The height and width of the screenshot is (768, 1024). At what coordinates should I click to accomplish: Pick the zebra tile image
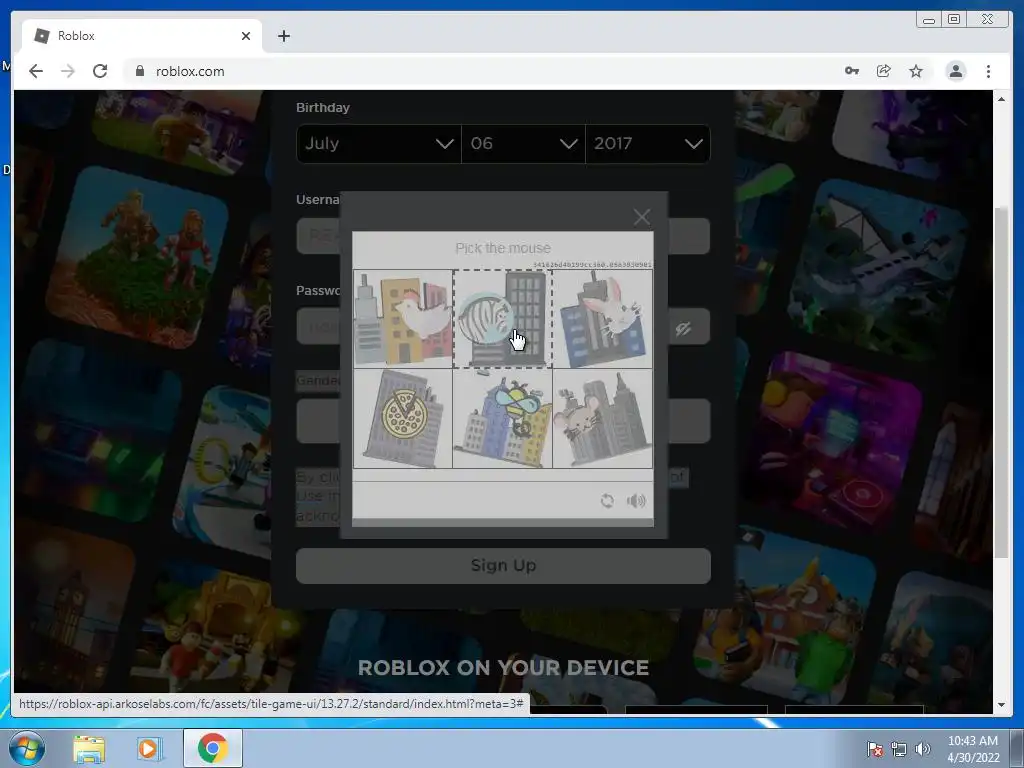click(x=503, y=319)
